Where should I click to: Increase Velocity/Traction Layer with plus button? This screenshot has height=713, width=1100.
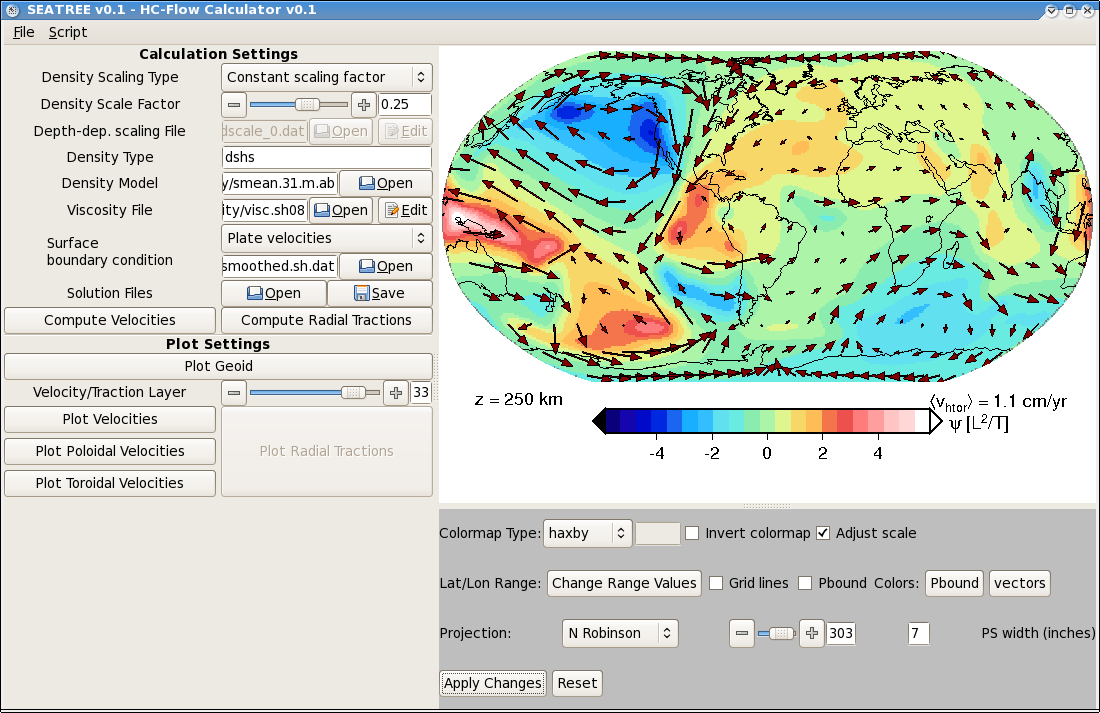tap(396, 392)
